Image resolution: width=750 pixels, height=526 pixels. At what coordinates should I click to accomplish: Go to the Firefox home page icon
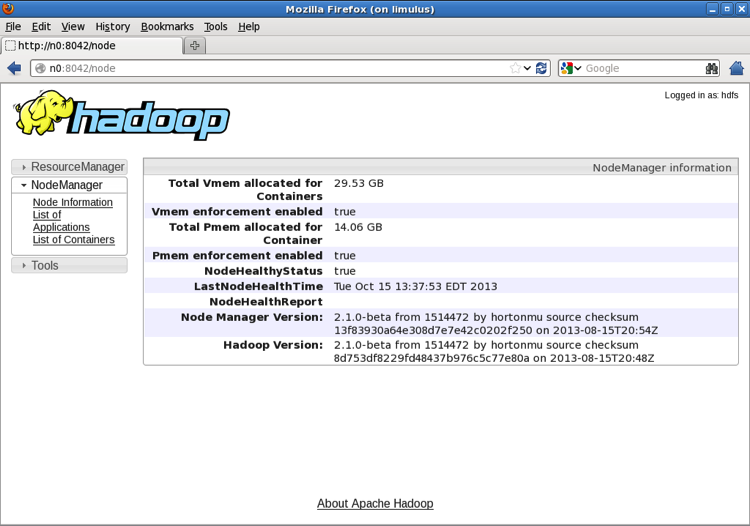[737, 68]
